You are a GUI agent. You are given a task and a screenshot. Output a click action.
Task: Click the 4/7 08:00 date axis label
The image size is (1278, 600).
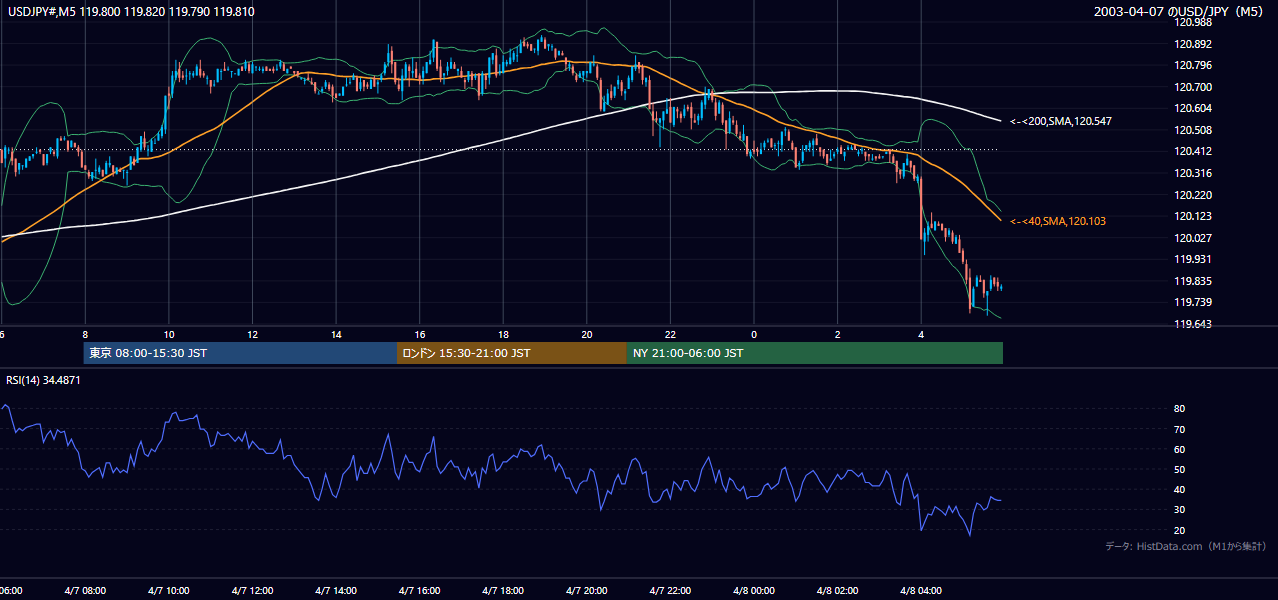[x=84, y=591]
